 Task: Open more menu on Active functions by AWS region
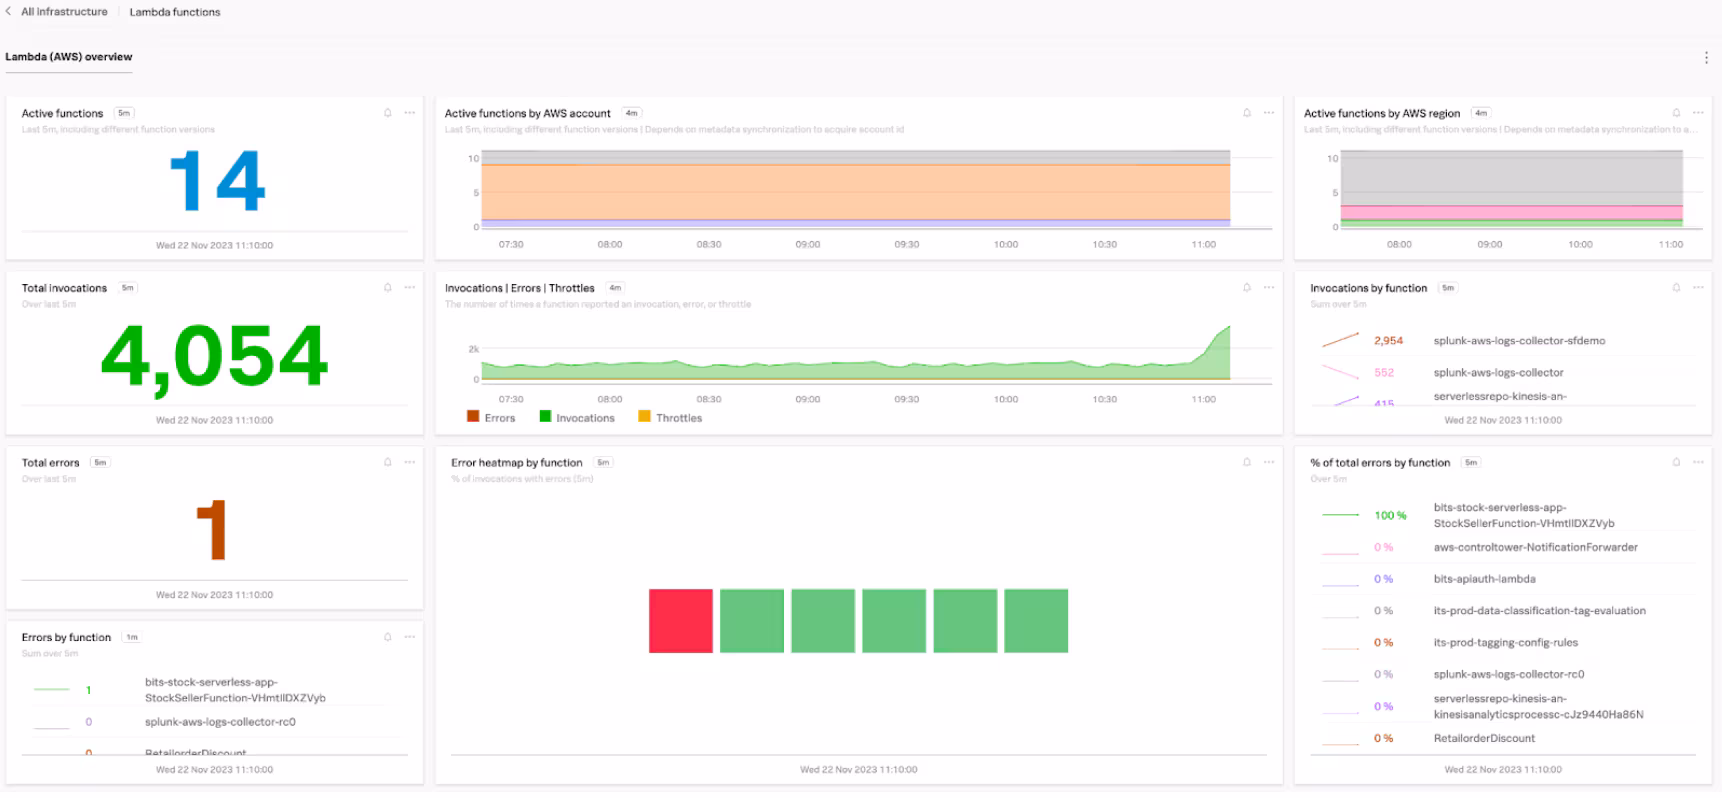click(1698, 113)
